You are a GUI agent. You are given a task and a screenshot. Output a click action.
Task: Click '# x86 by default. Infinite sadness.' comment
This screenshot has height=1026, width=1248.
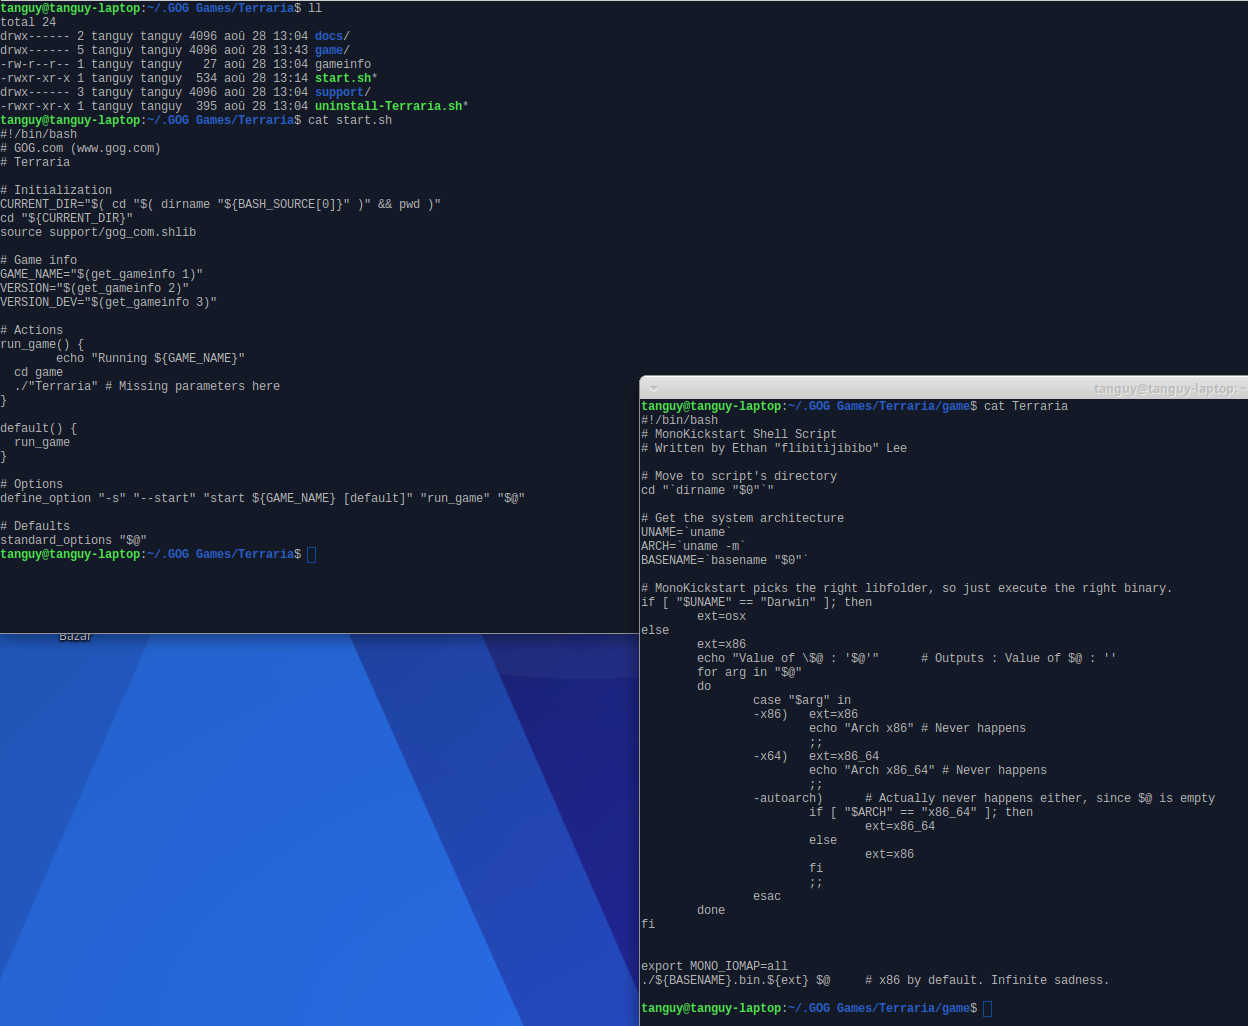987,980
